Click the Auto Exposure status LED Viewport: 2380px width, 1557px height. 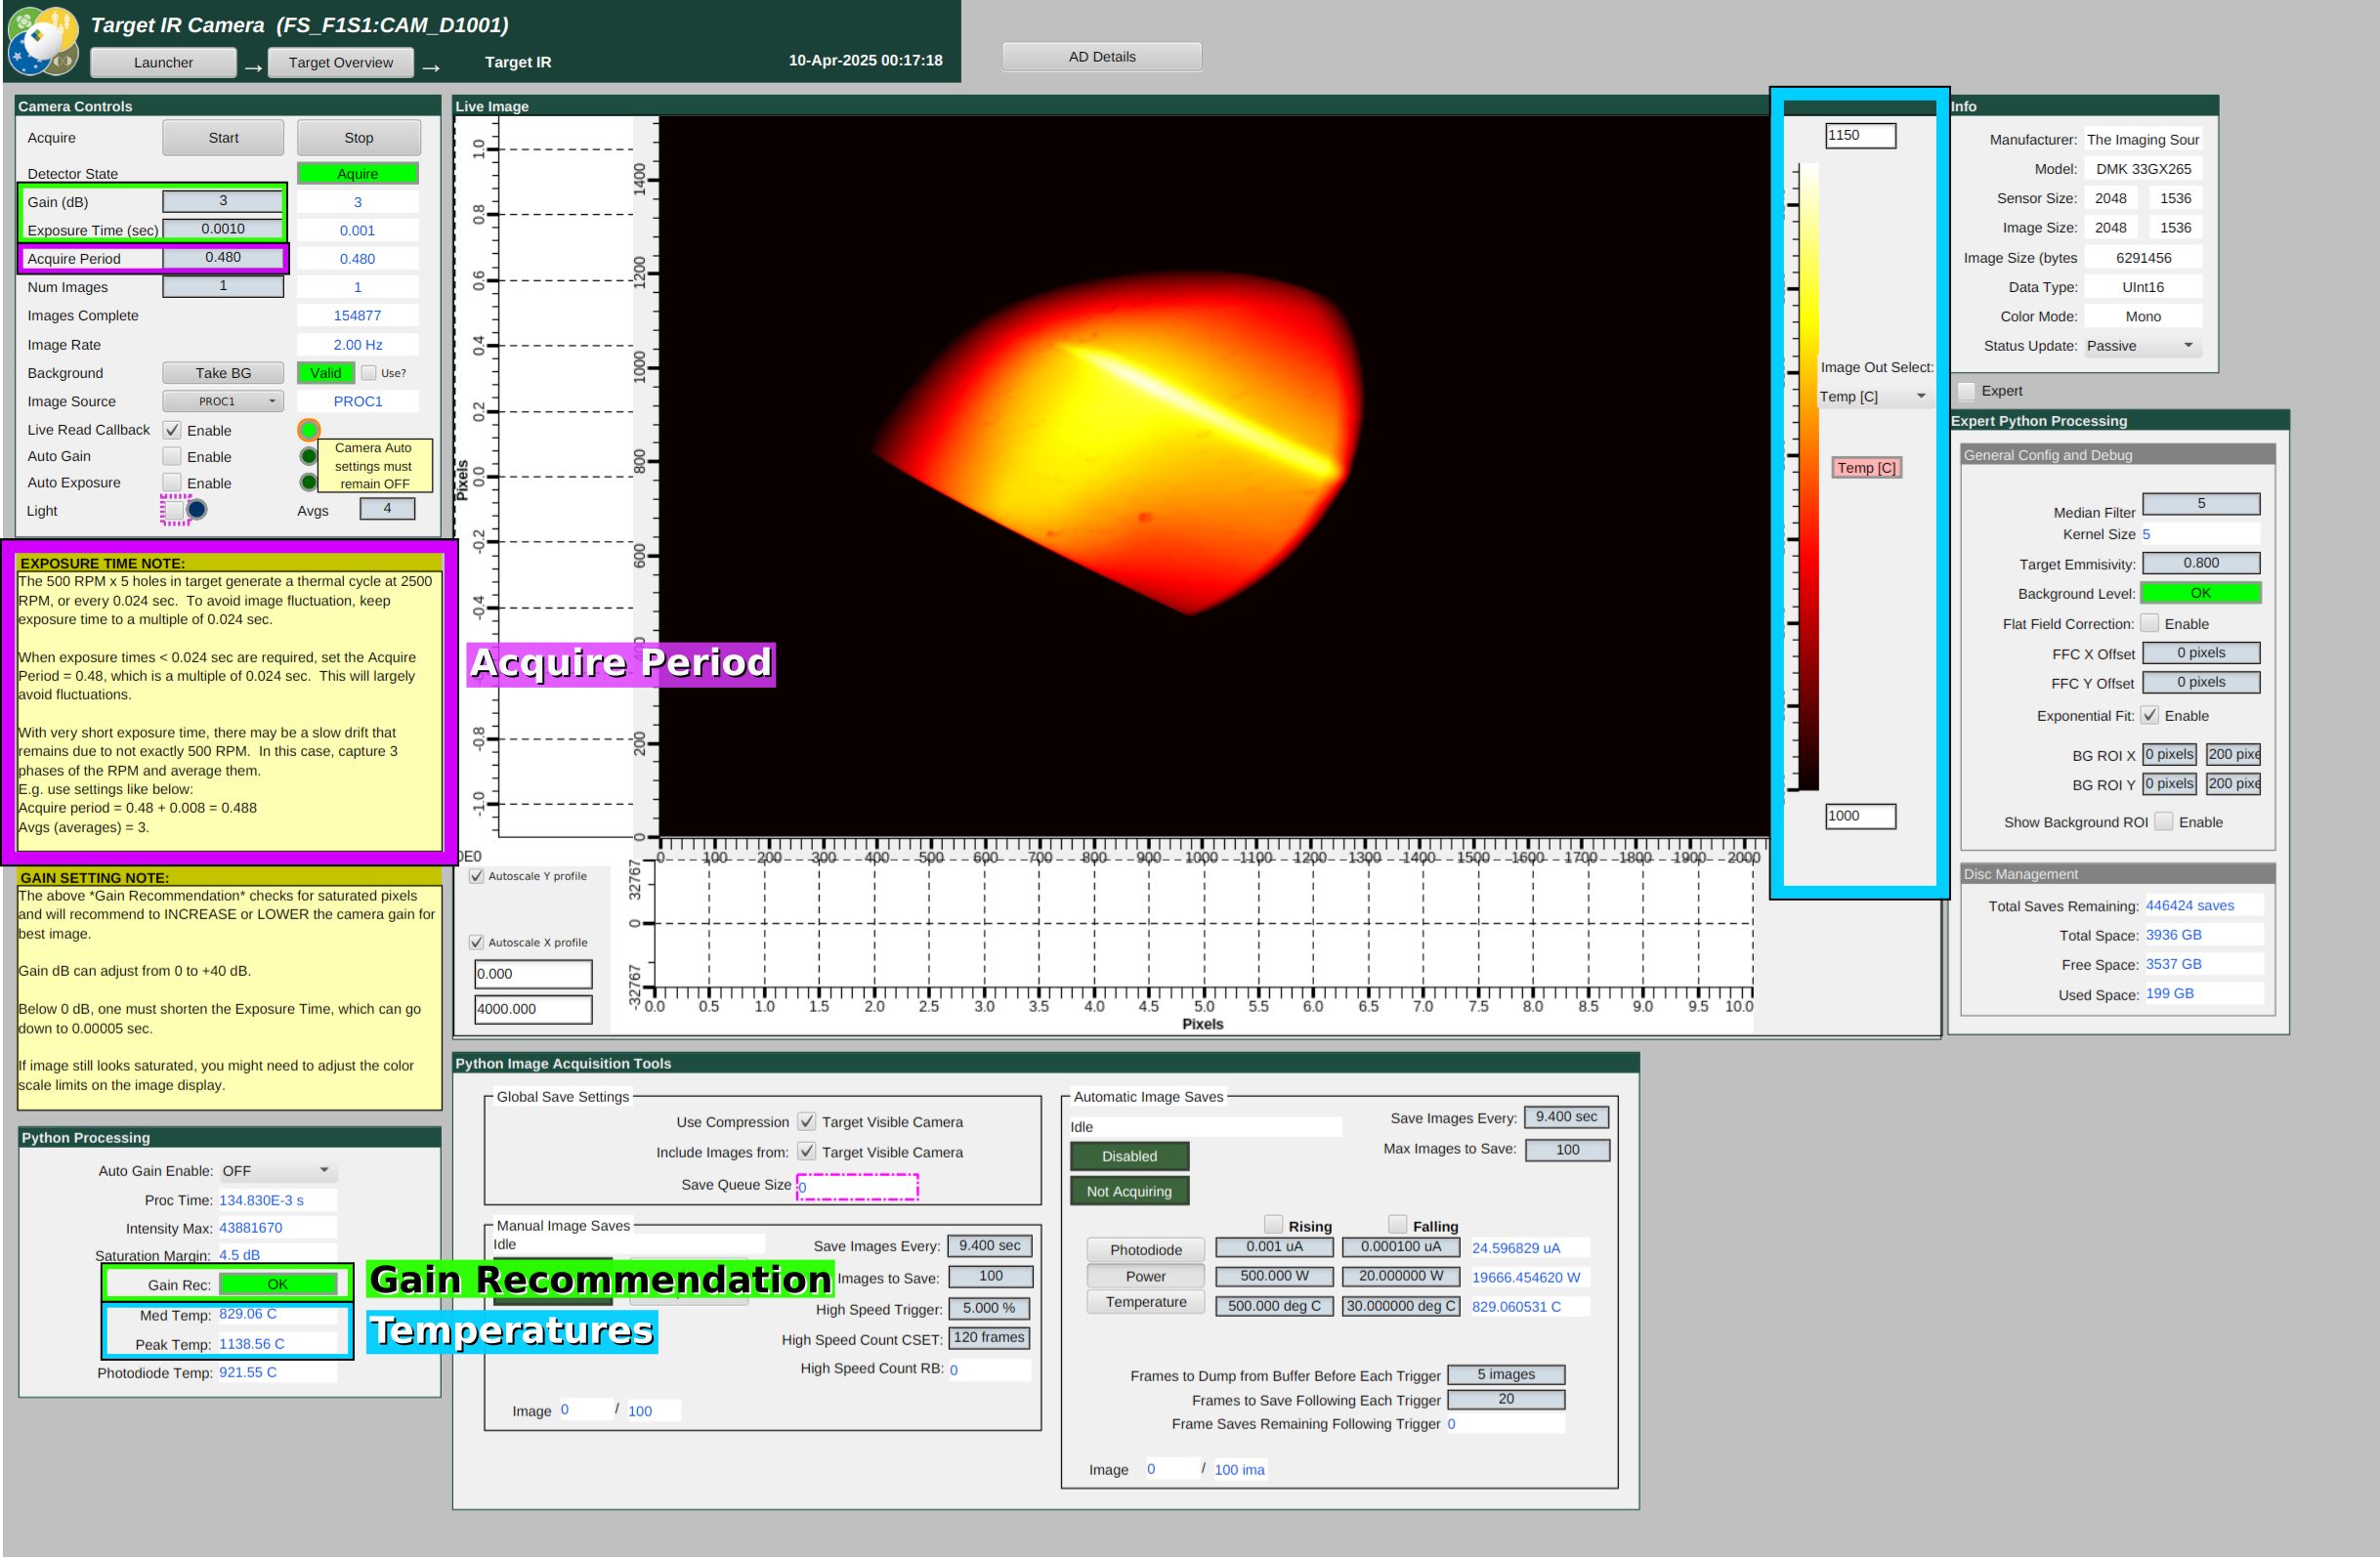309,482
